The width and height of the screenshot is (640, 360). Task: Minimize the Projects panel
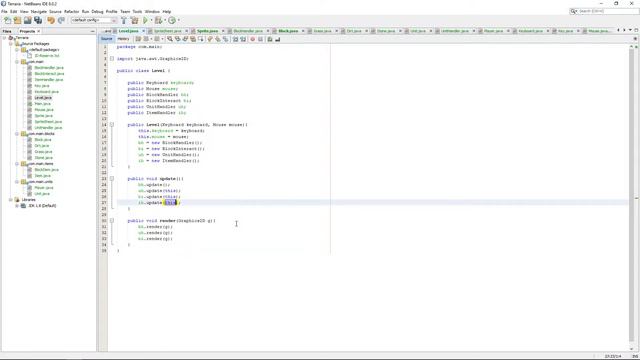(93, 31)
